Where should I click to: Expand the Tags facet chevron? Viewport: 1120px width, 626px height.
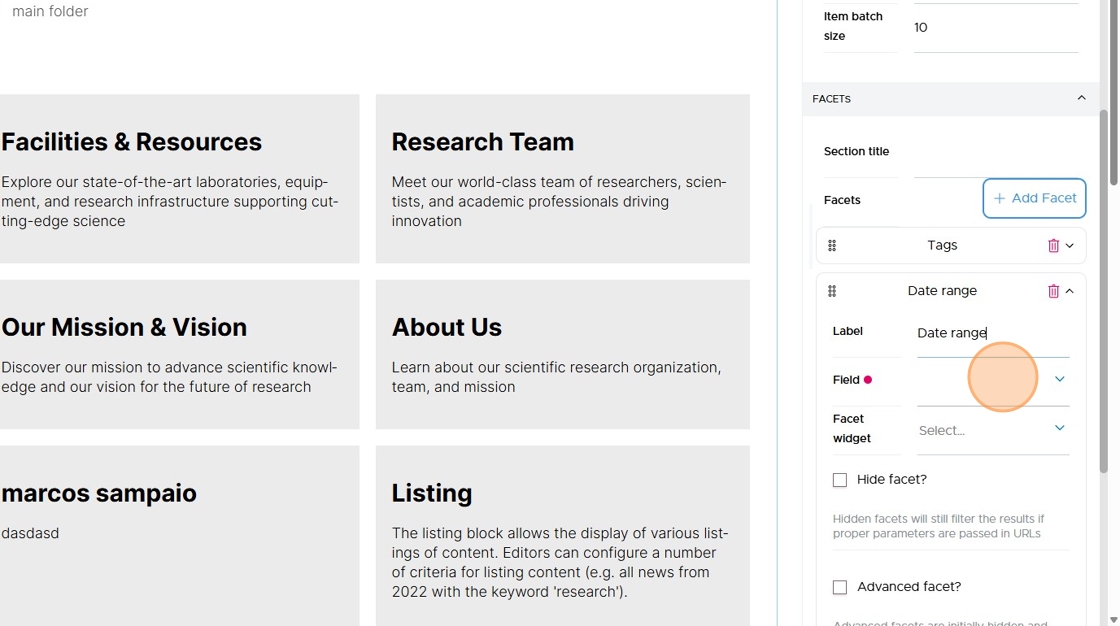click(1069, 246)
